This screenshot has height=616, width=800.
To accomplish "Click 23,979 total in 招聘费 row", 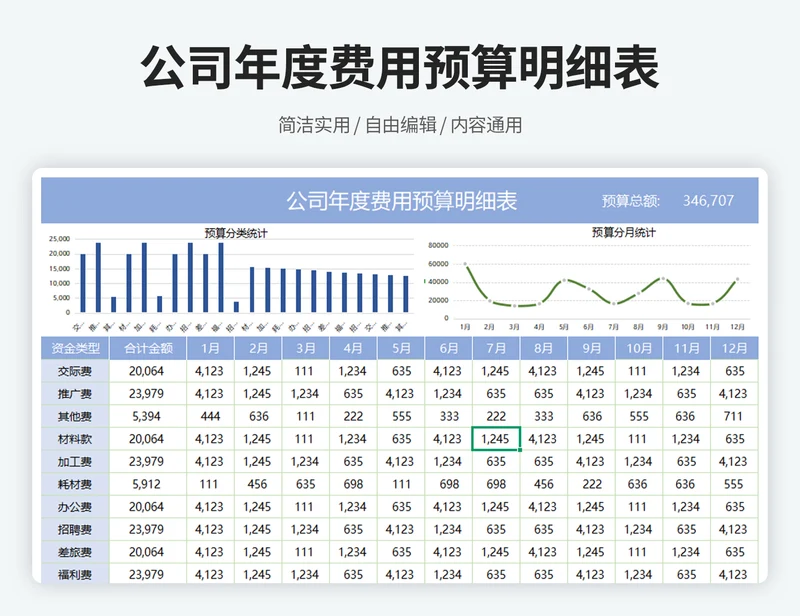I will [x=146, y=529].
